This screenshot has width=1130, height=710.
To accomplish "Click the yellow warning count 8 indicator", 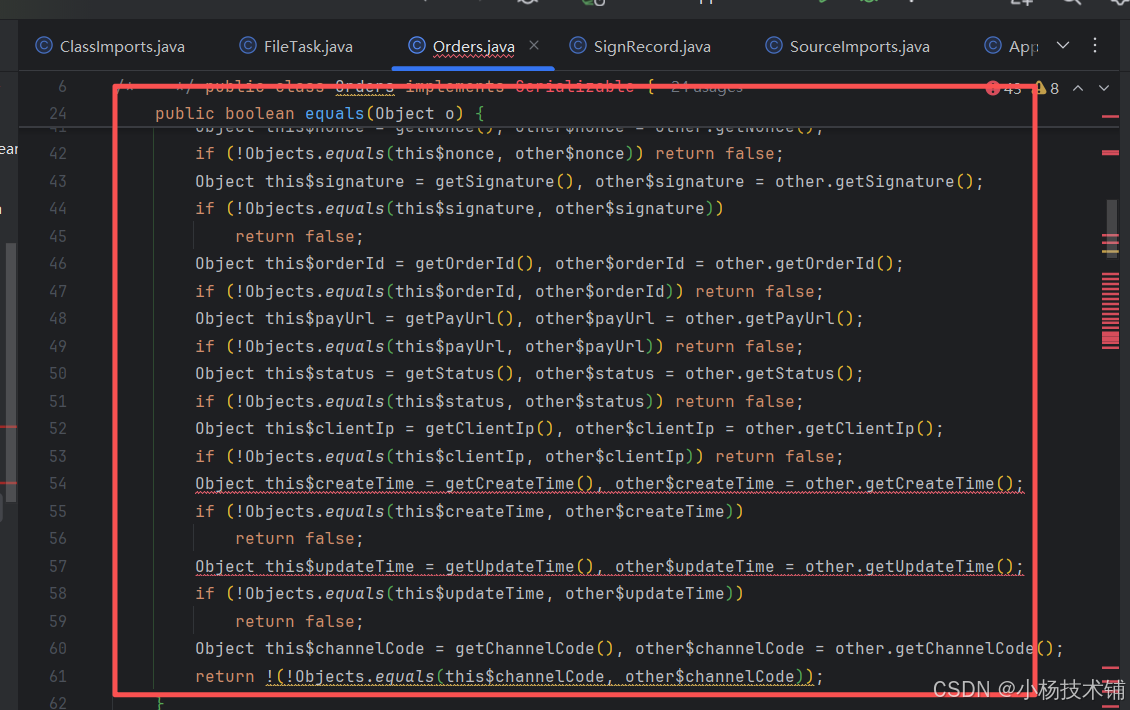I will [x=1047, y=89].
